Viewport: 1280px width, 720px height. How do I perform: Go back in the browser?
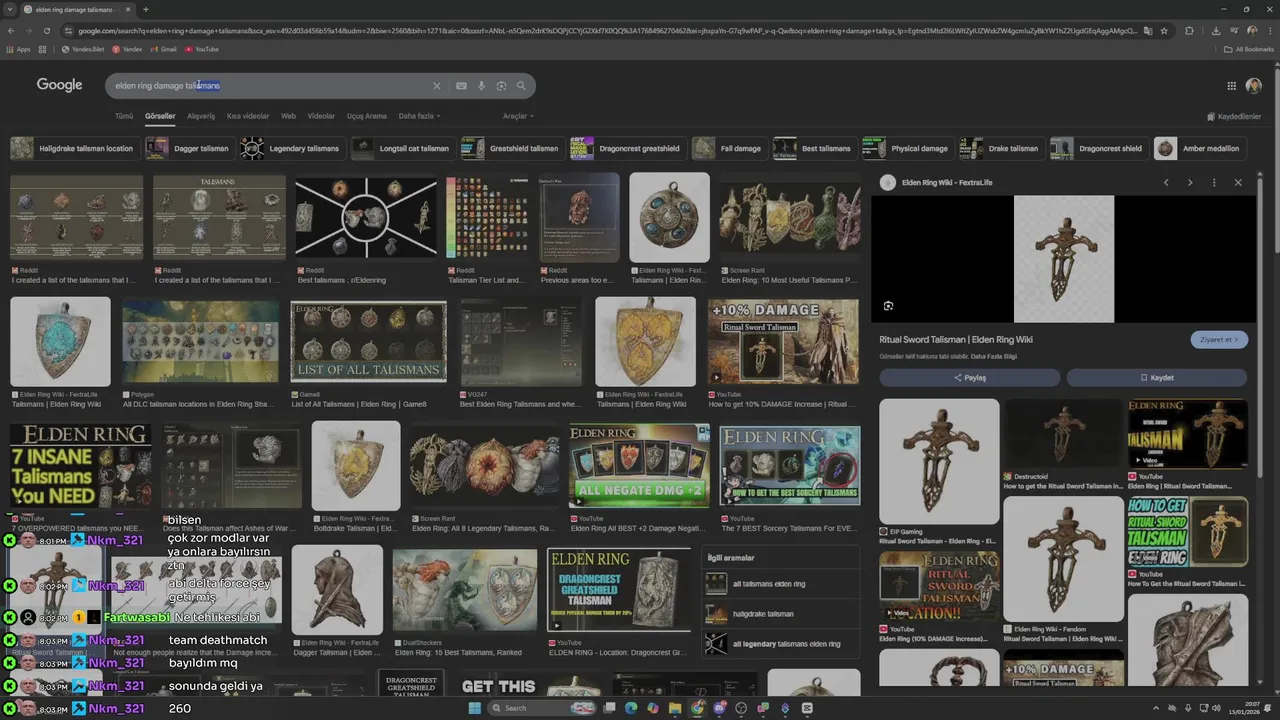tap(12, 30)
